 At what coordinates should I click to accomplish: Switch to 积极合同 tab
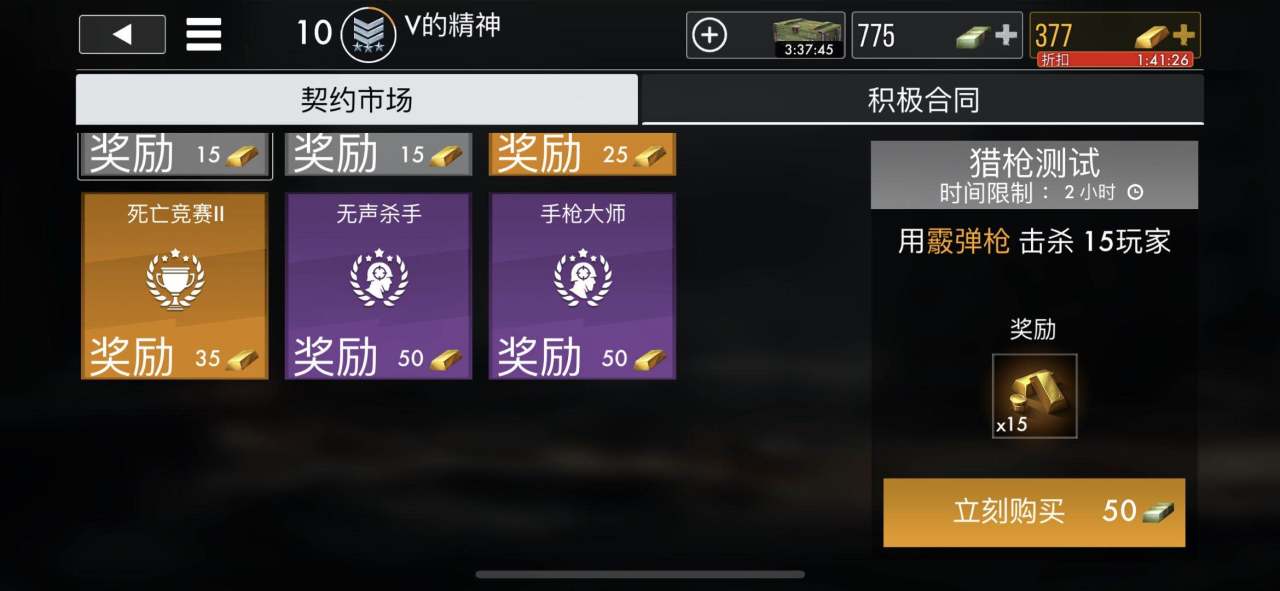click(x=923, y=99)
